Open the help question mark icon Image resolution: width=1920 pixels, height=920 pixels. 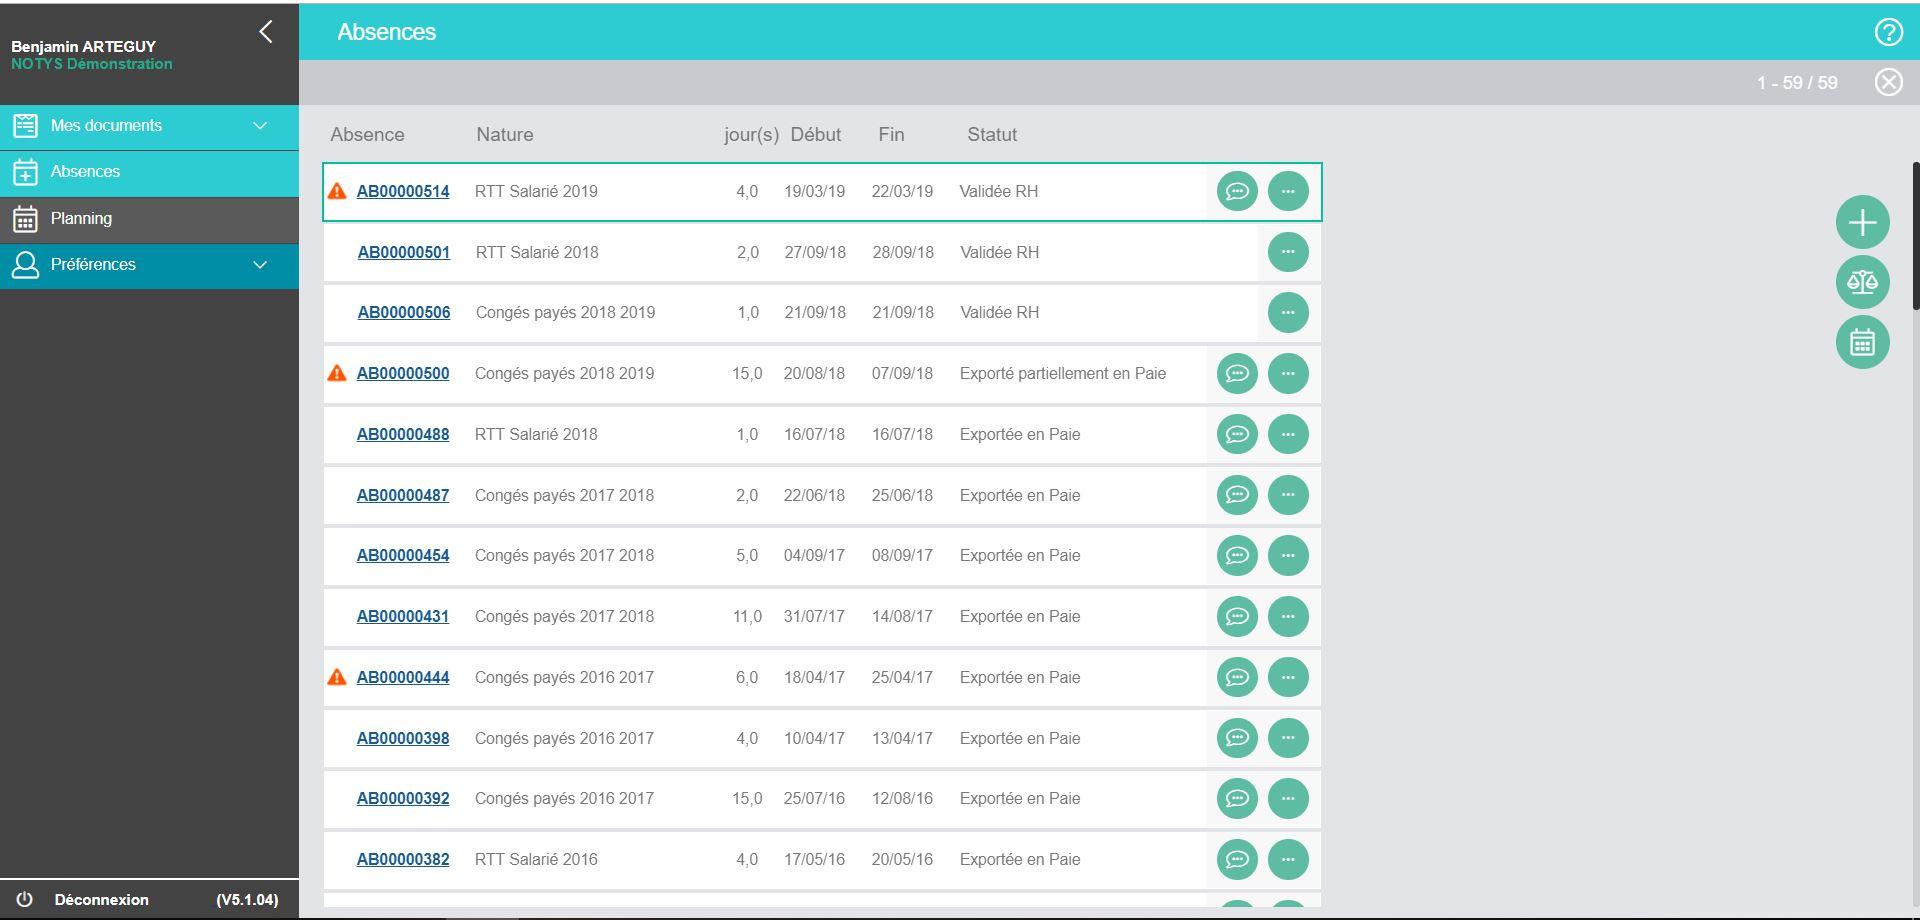(1889, 31)
